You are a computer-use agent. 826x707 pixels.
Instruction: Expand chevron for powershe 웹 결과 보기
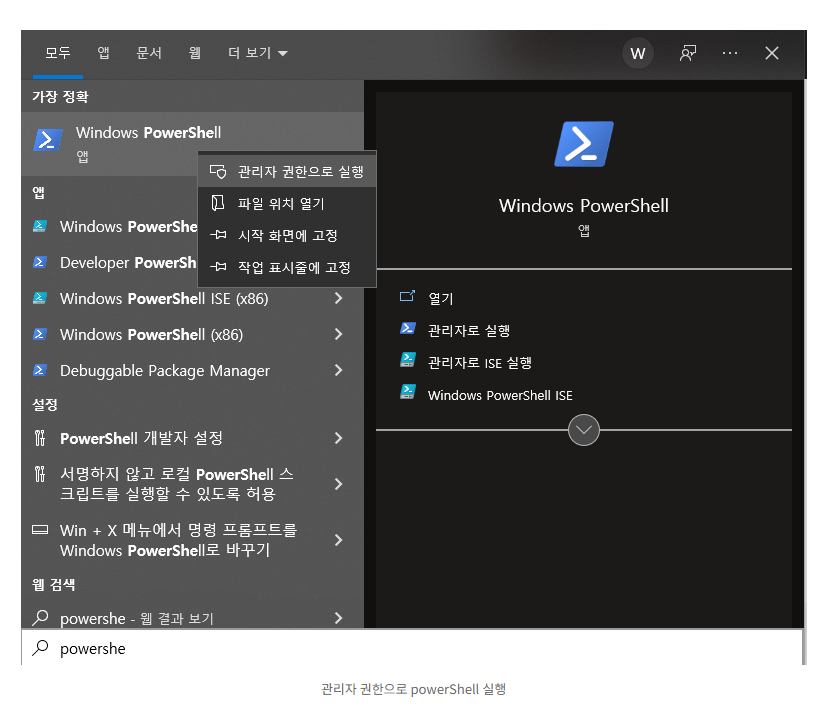[x=339, y=617]
